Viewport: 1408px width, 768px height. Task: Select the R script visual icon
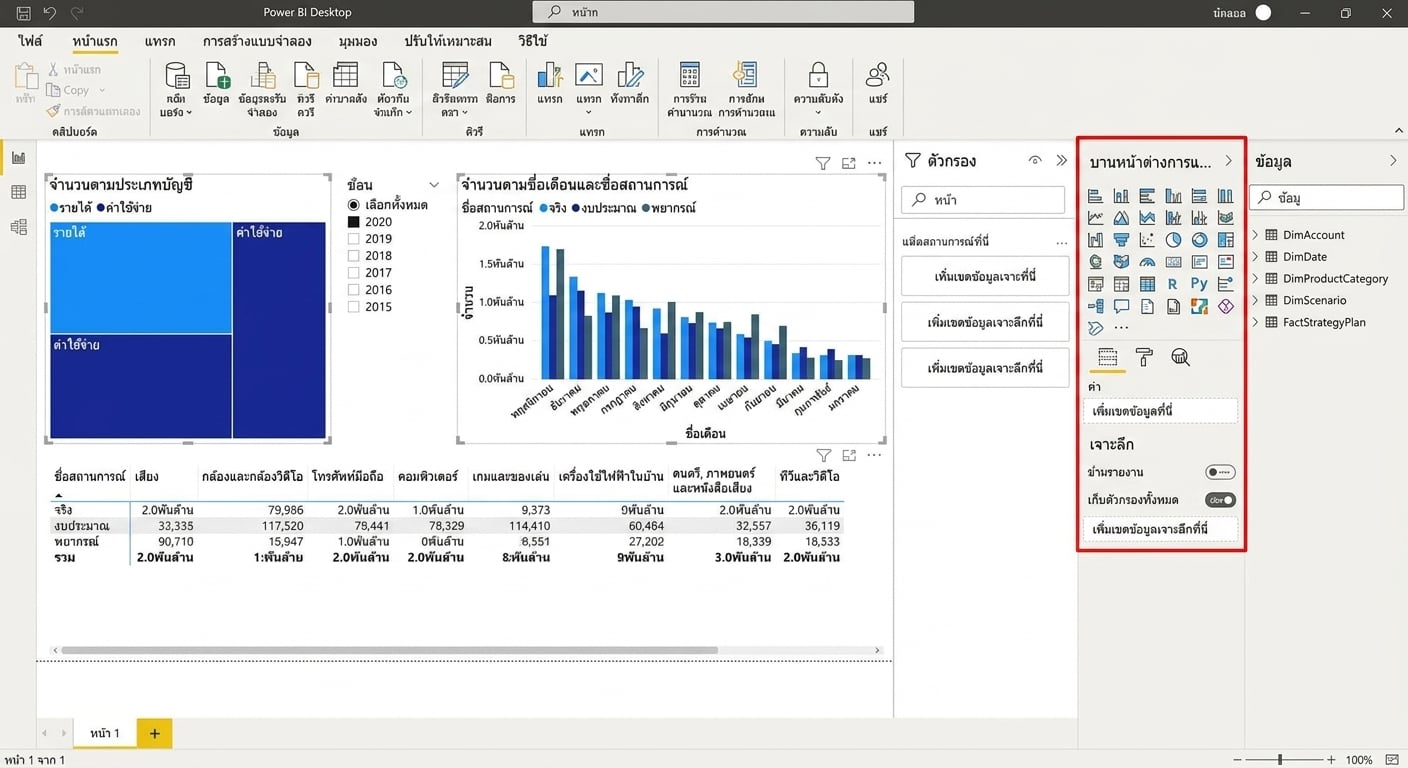(x=1173, y=284)
